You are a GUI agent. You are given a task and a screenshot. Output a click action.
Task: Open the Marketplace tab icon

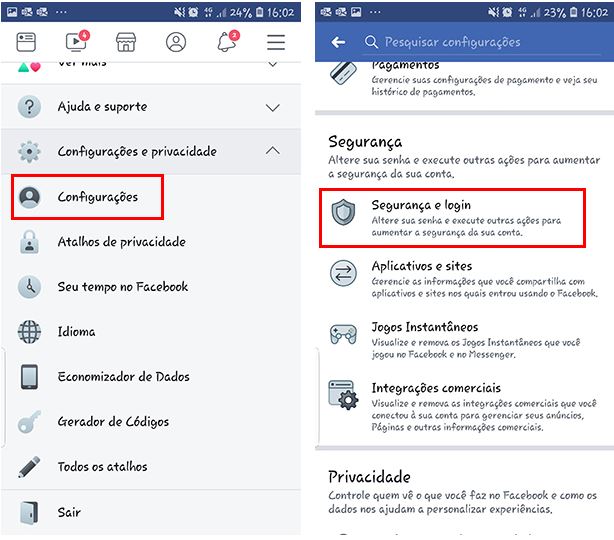[x=126, y=42]
